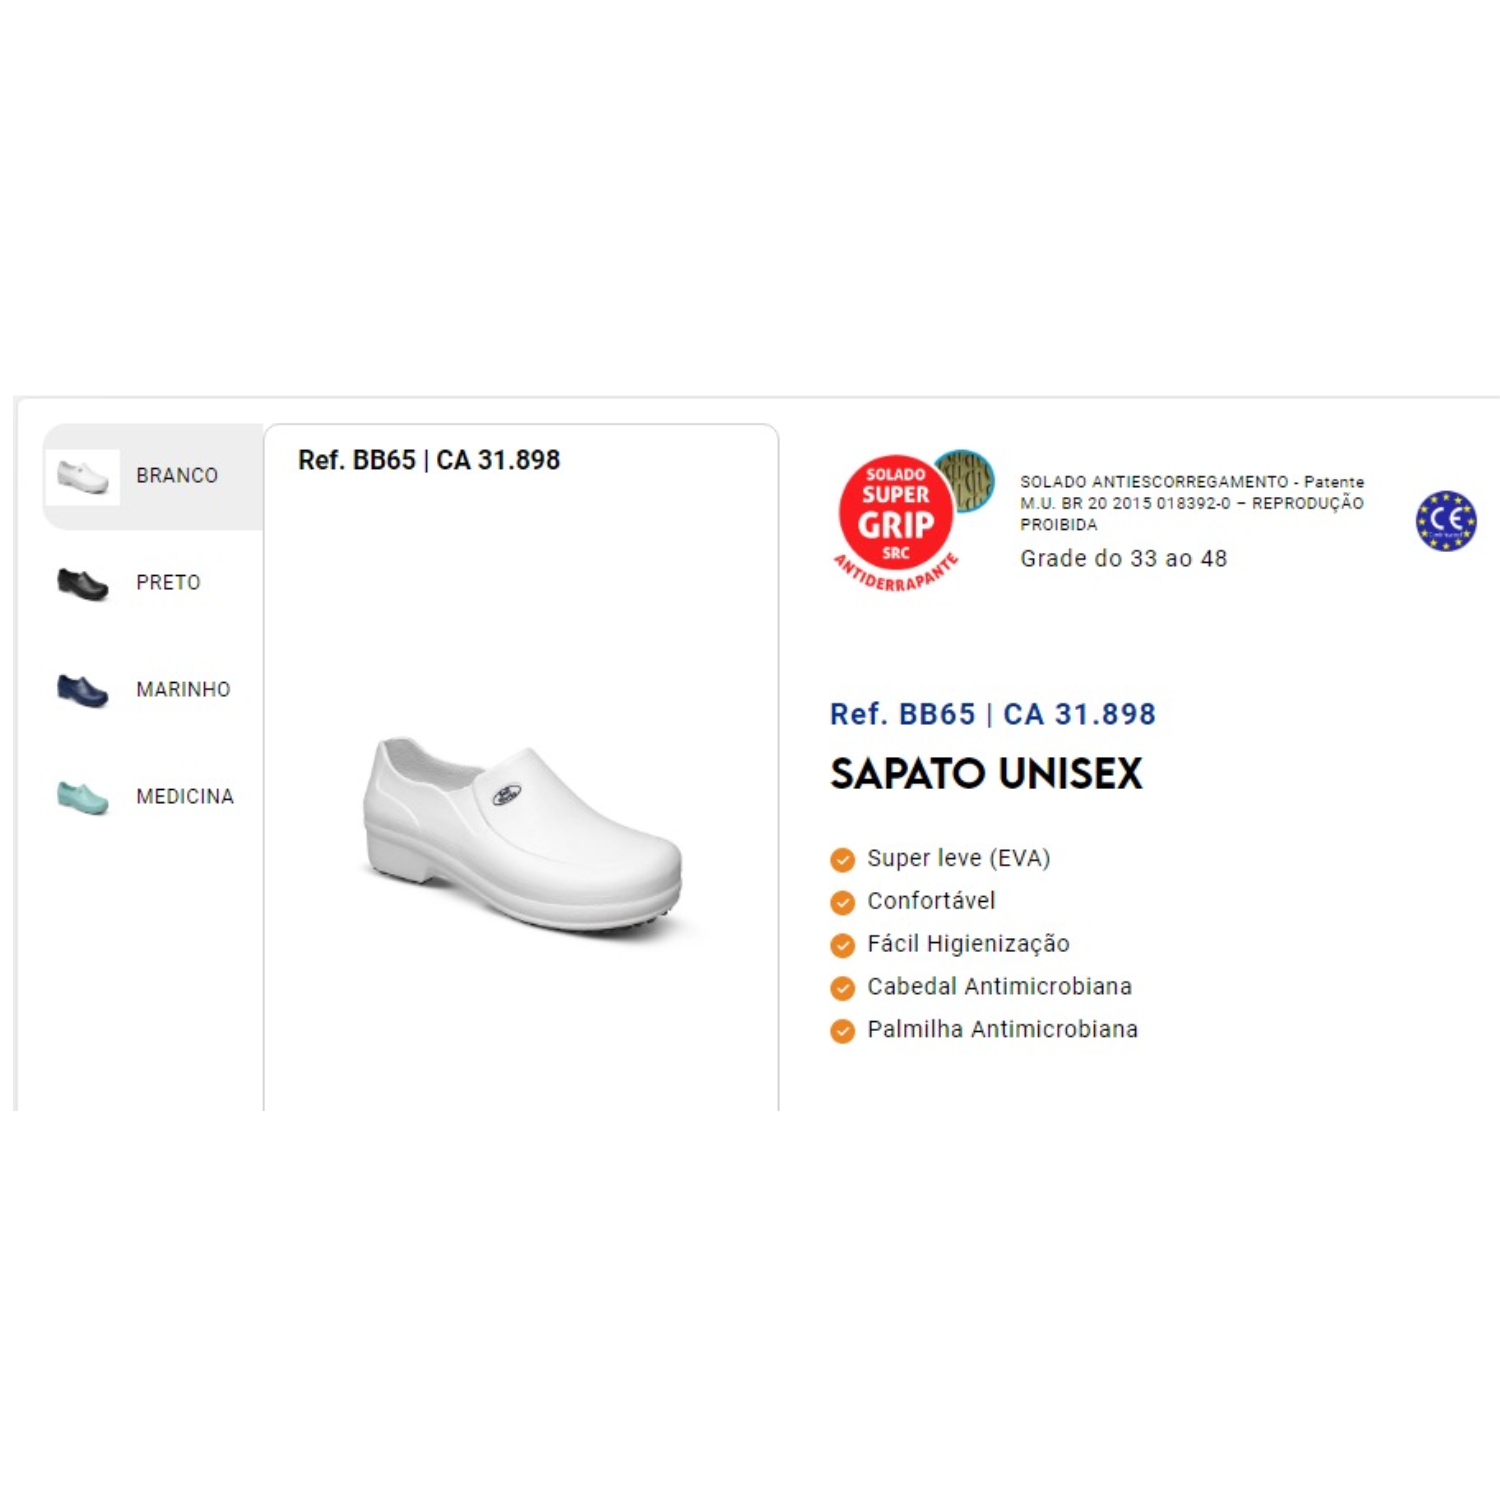Click the CE certification icon
Viewport: 1500px width, 1500px height.
(1446, 521)
